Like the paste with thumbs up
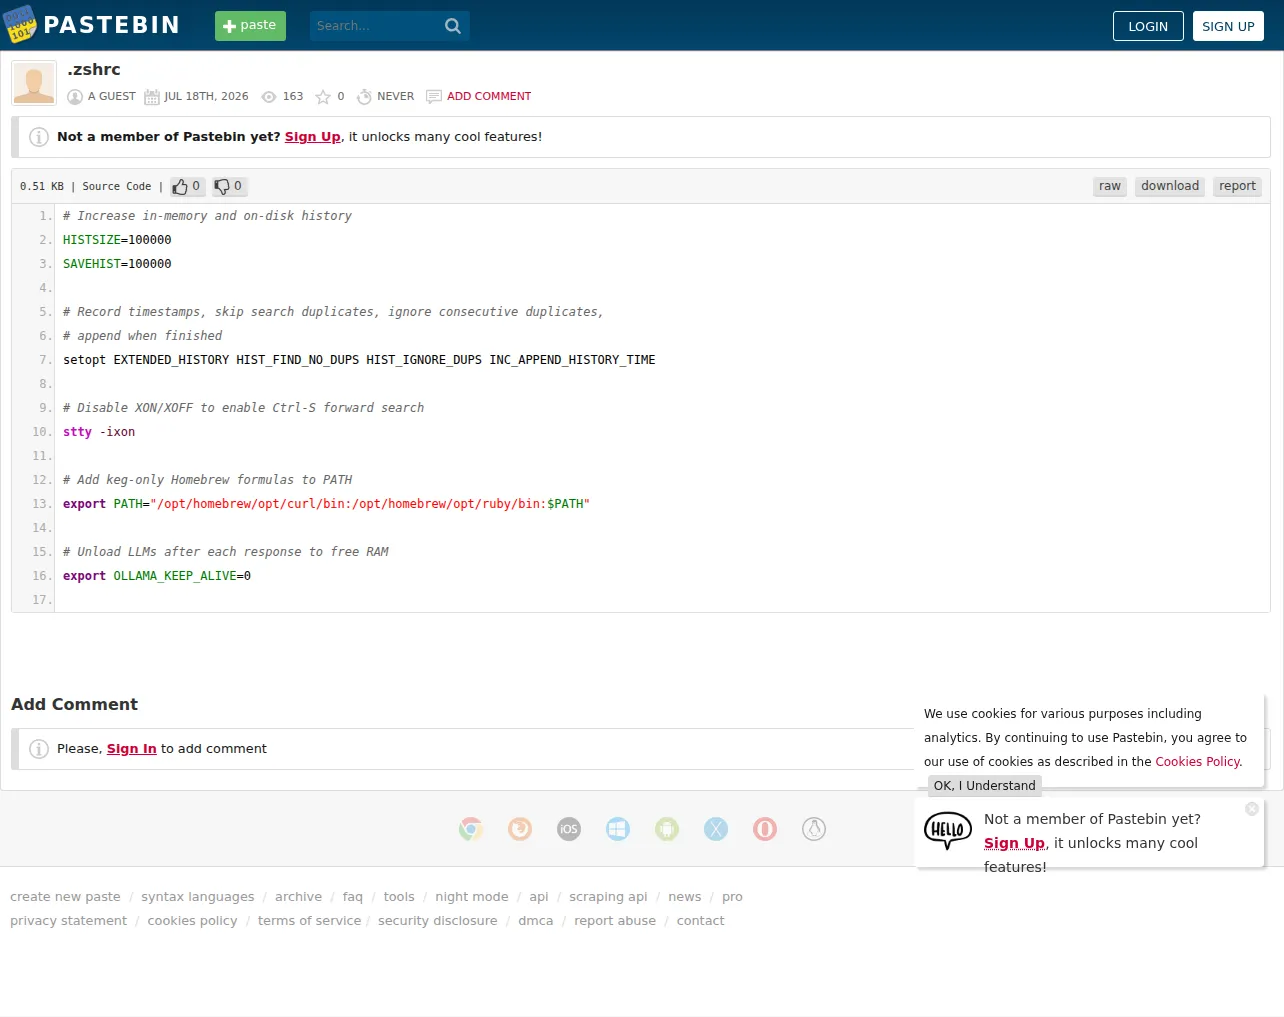The height and width of the screenshot is (1017, 1284). coord(187,186)
